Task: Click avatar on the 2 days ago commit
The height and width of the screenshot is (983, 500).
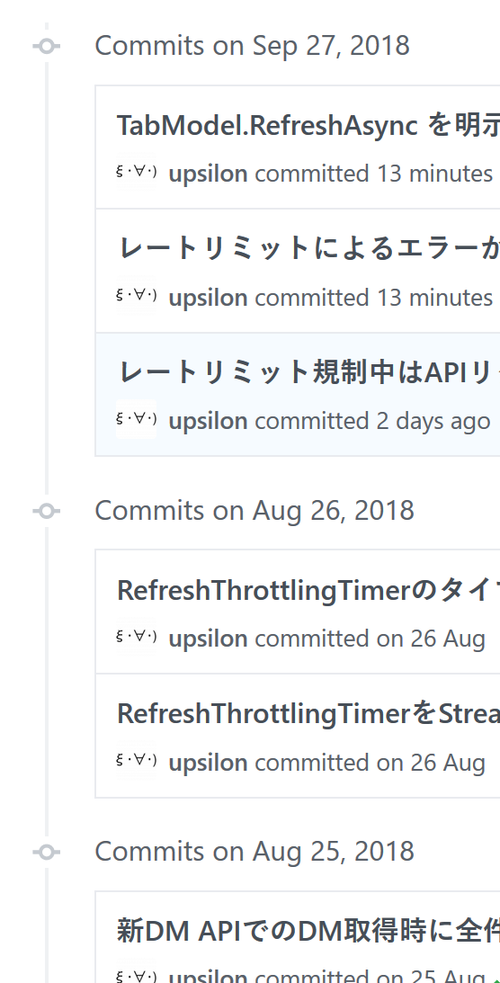Action: [136, 419]
